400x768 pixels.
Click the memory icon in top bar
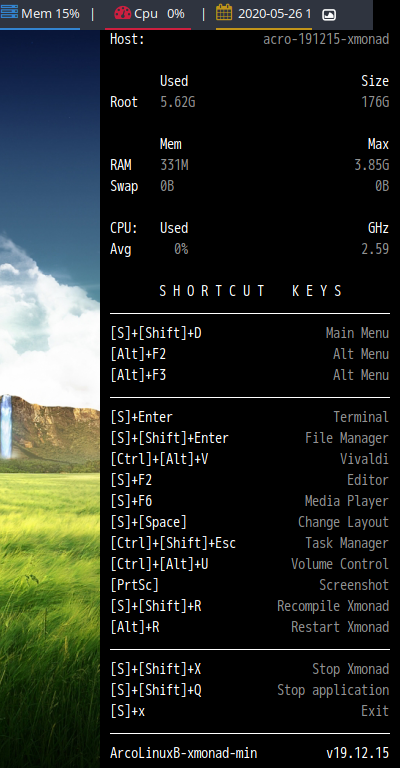[9, 13]
